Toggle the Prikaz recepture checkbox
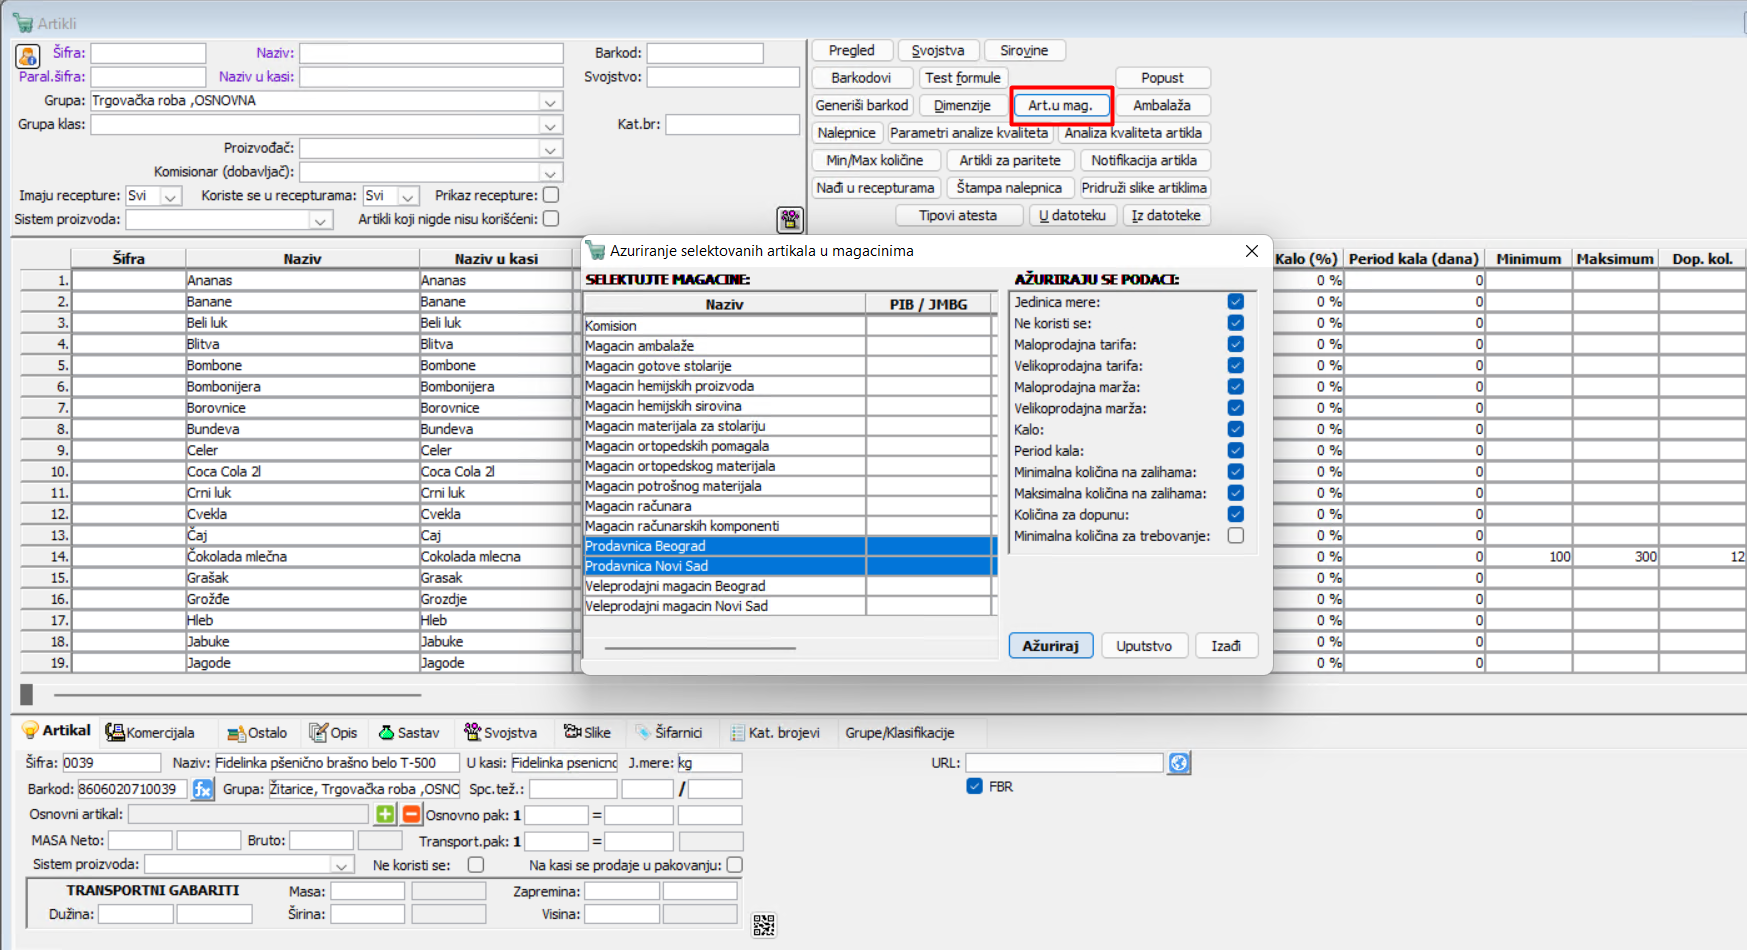Image resolution: width=1747 pixels, height=950 pixels. click(551, 195)
